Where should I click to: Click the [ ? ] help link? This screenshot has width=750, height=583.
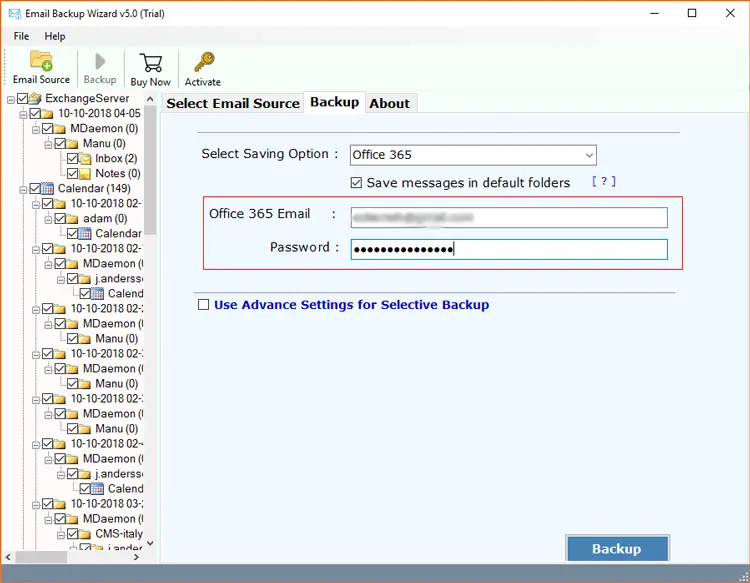click(x=603, y=182)
